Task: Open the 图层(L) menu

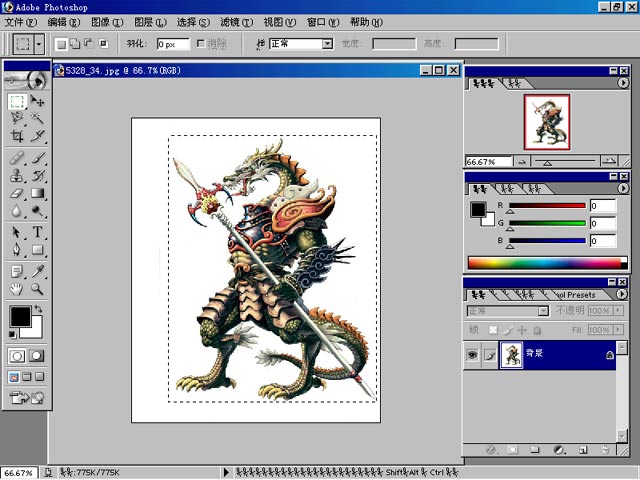Action: [150, 22]
